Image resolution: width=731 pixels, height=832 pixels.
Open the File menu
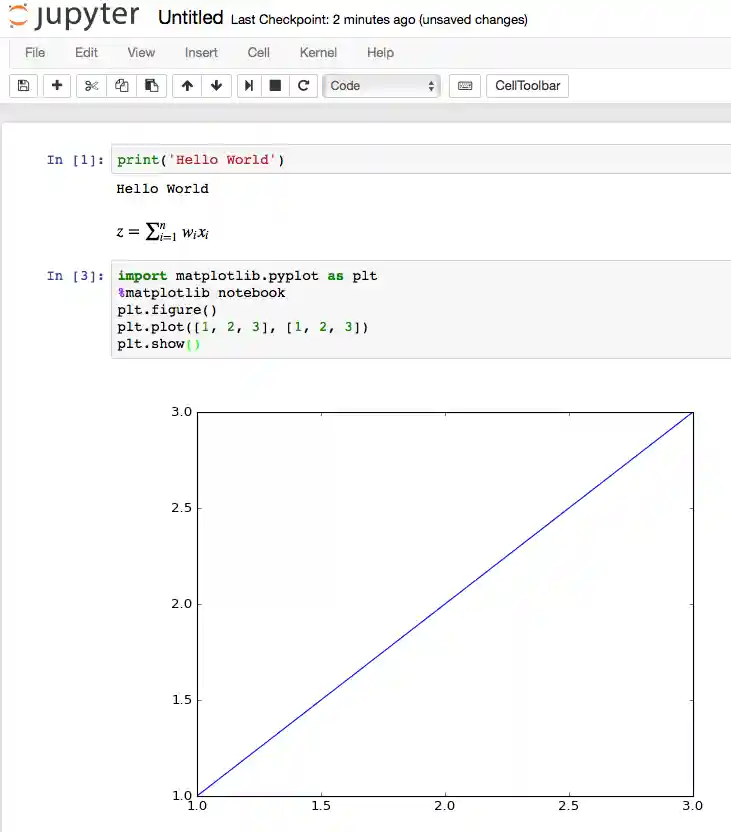(35, 52)
